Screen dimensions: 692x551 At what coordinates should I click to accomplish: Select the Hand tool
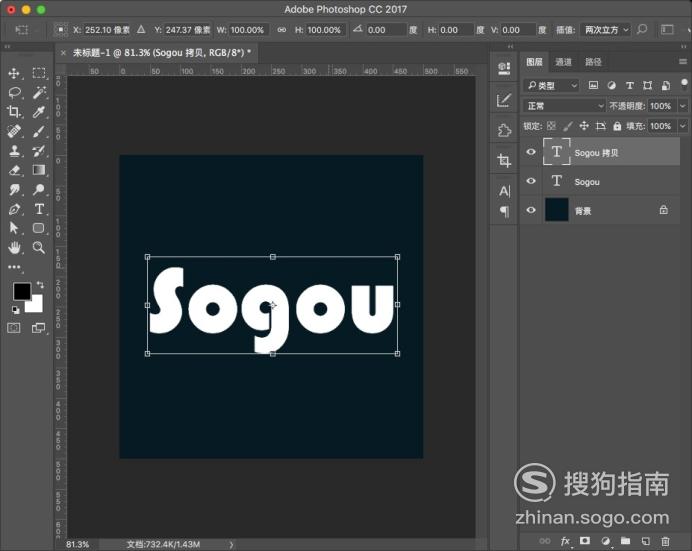pyautogui.click(x=14, y=247)
